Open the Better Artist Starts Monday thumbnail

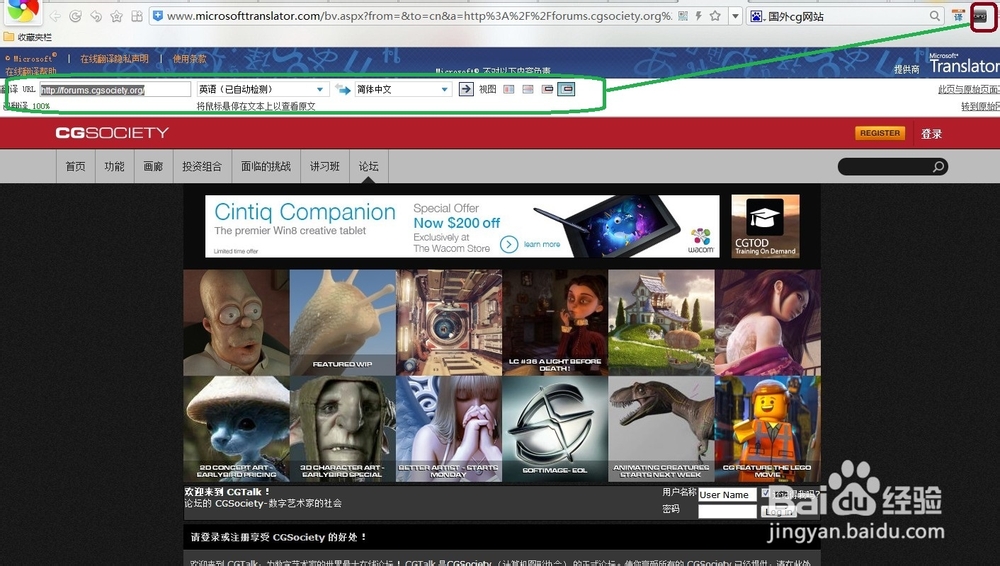(x=449, y=429)
